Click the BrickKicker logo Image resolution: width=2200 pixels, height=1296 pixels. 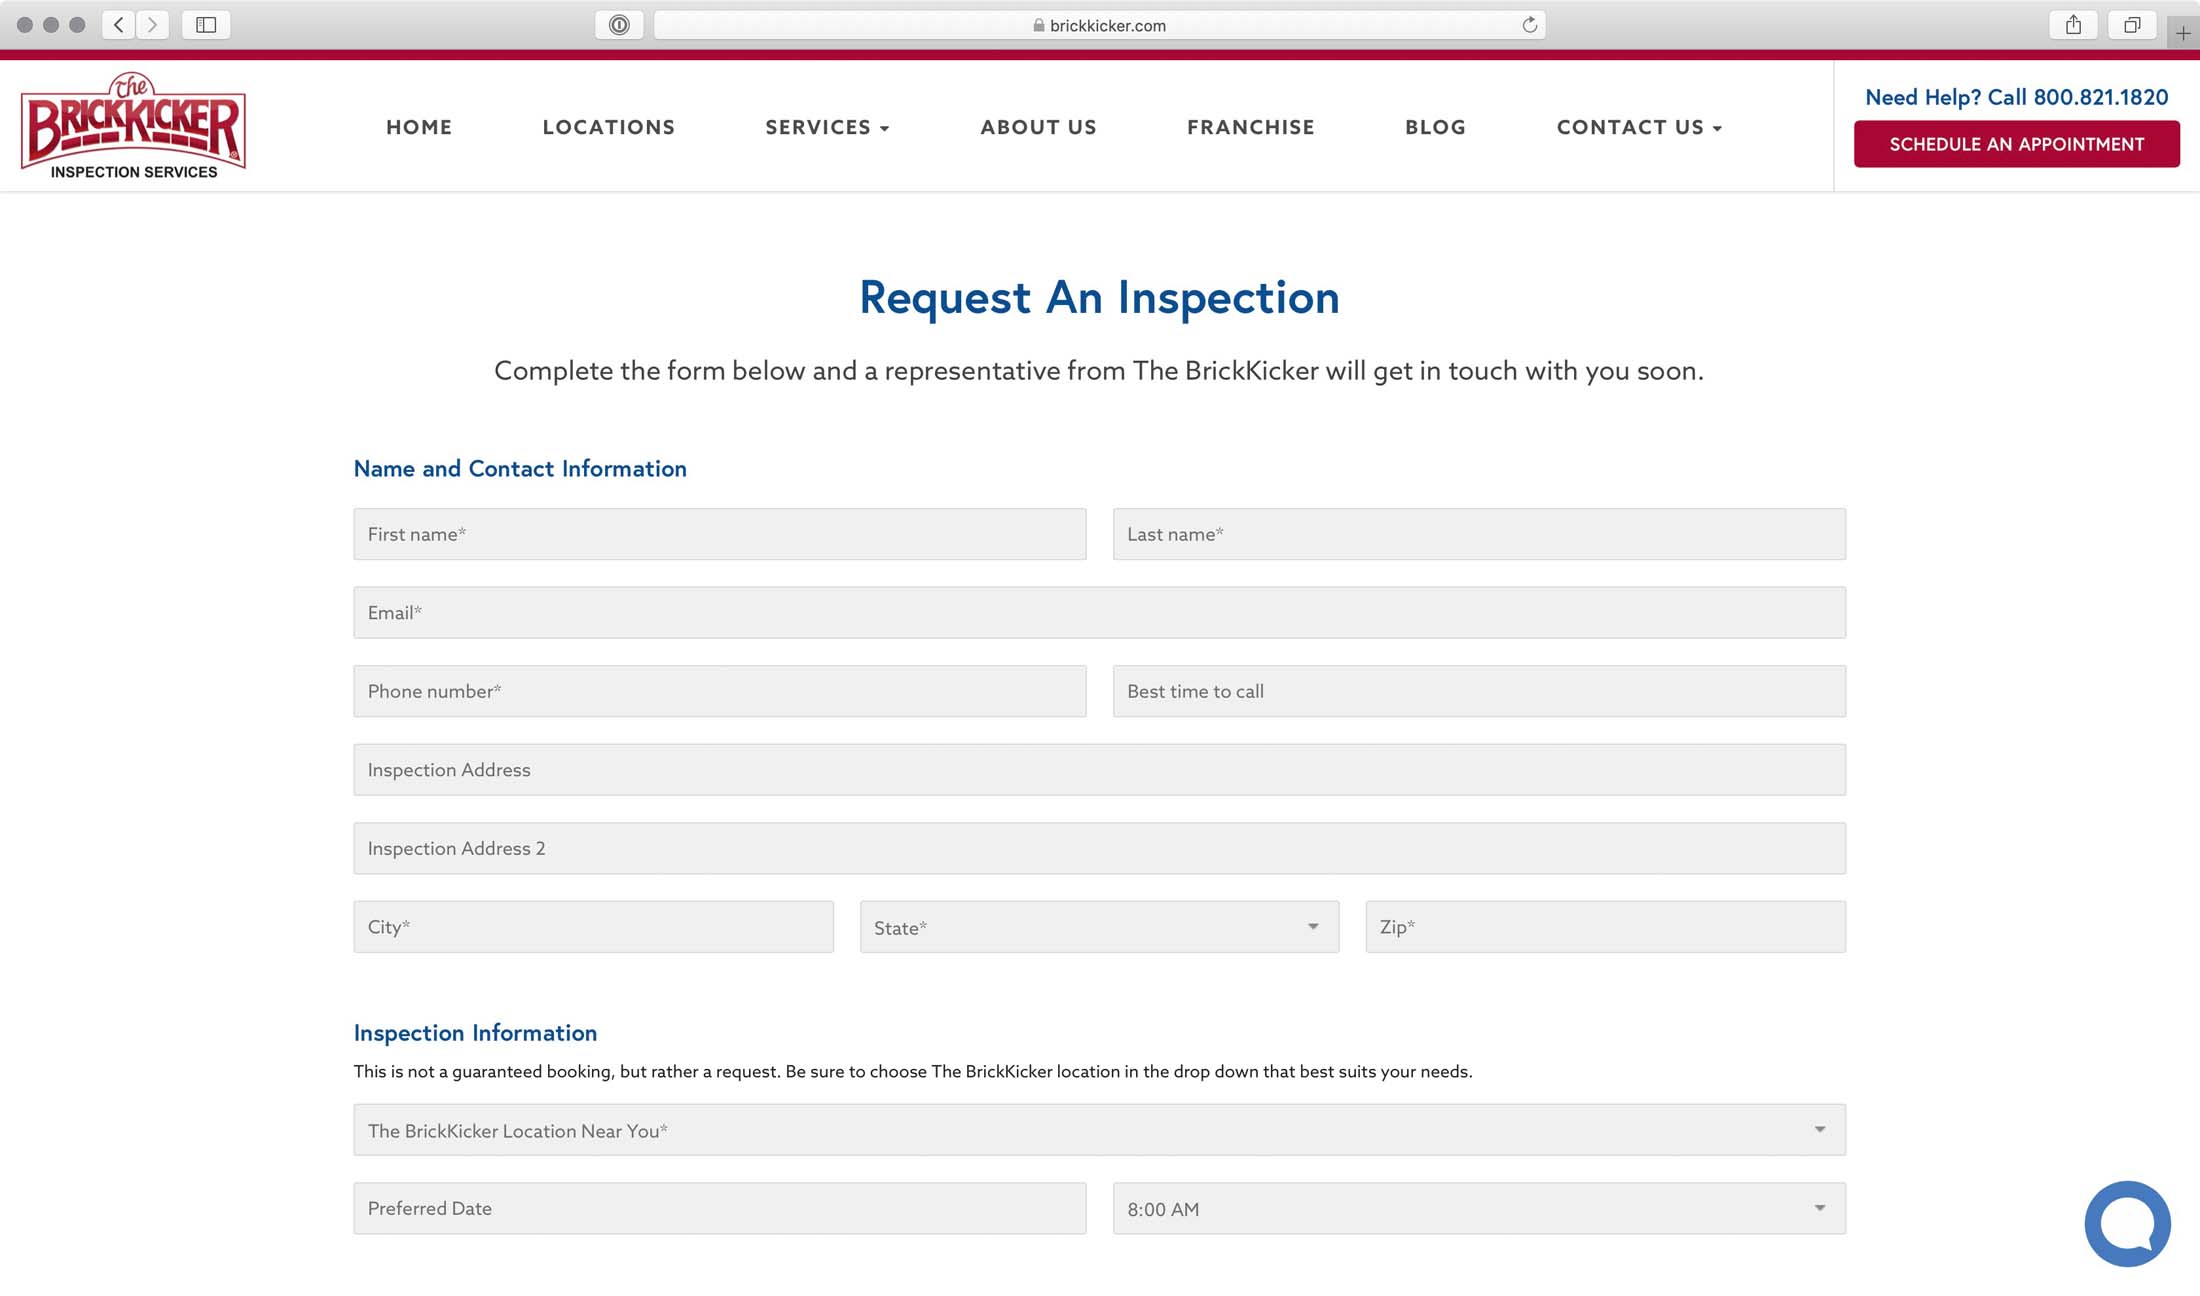pos(133,126)
